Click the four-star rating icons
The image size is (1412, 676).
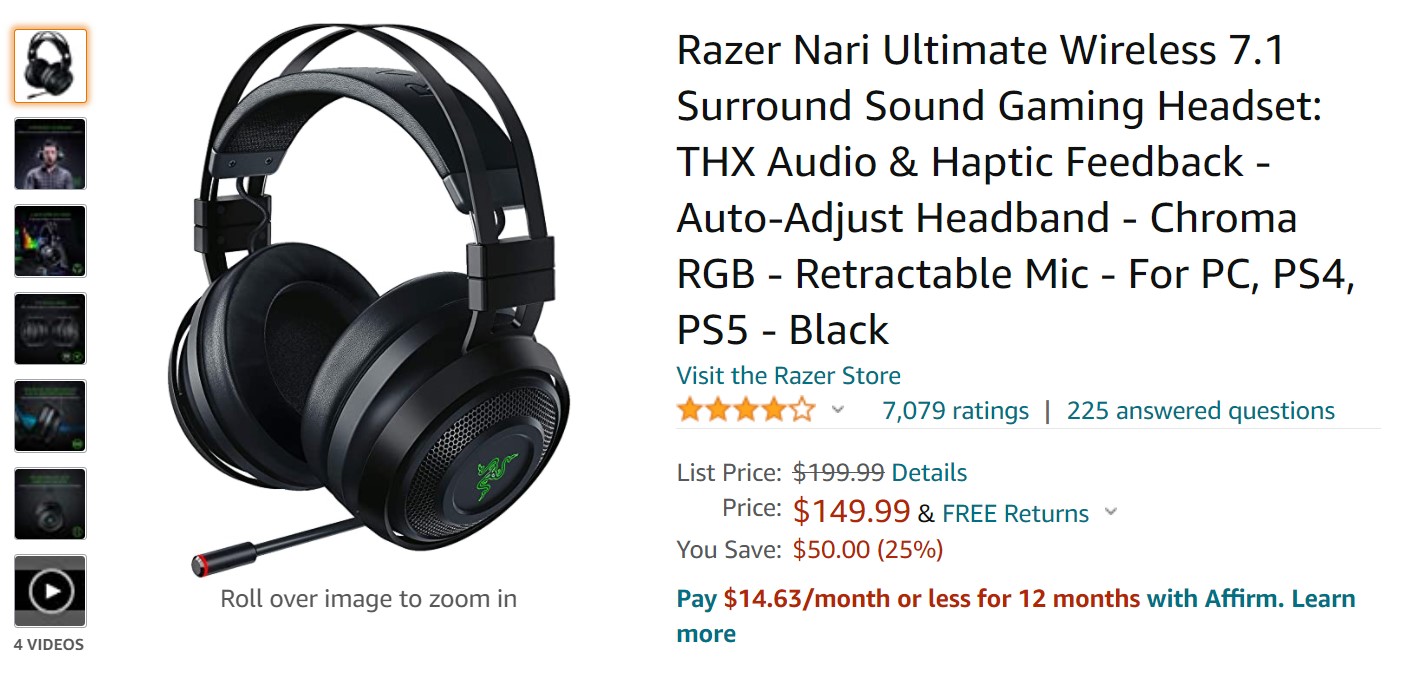(746, 410)
